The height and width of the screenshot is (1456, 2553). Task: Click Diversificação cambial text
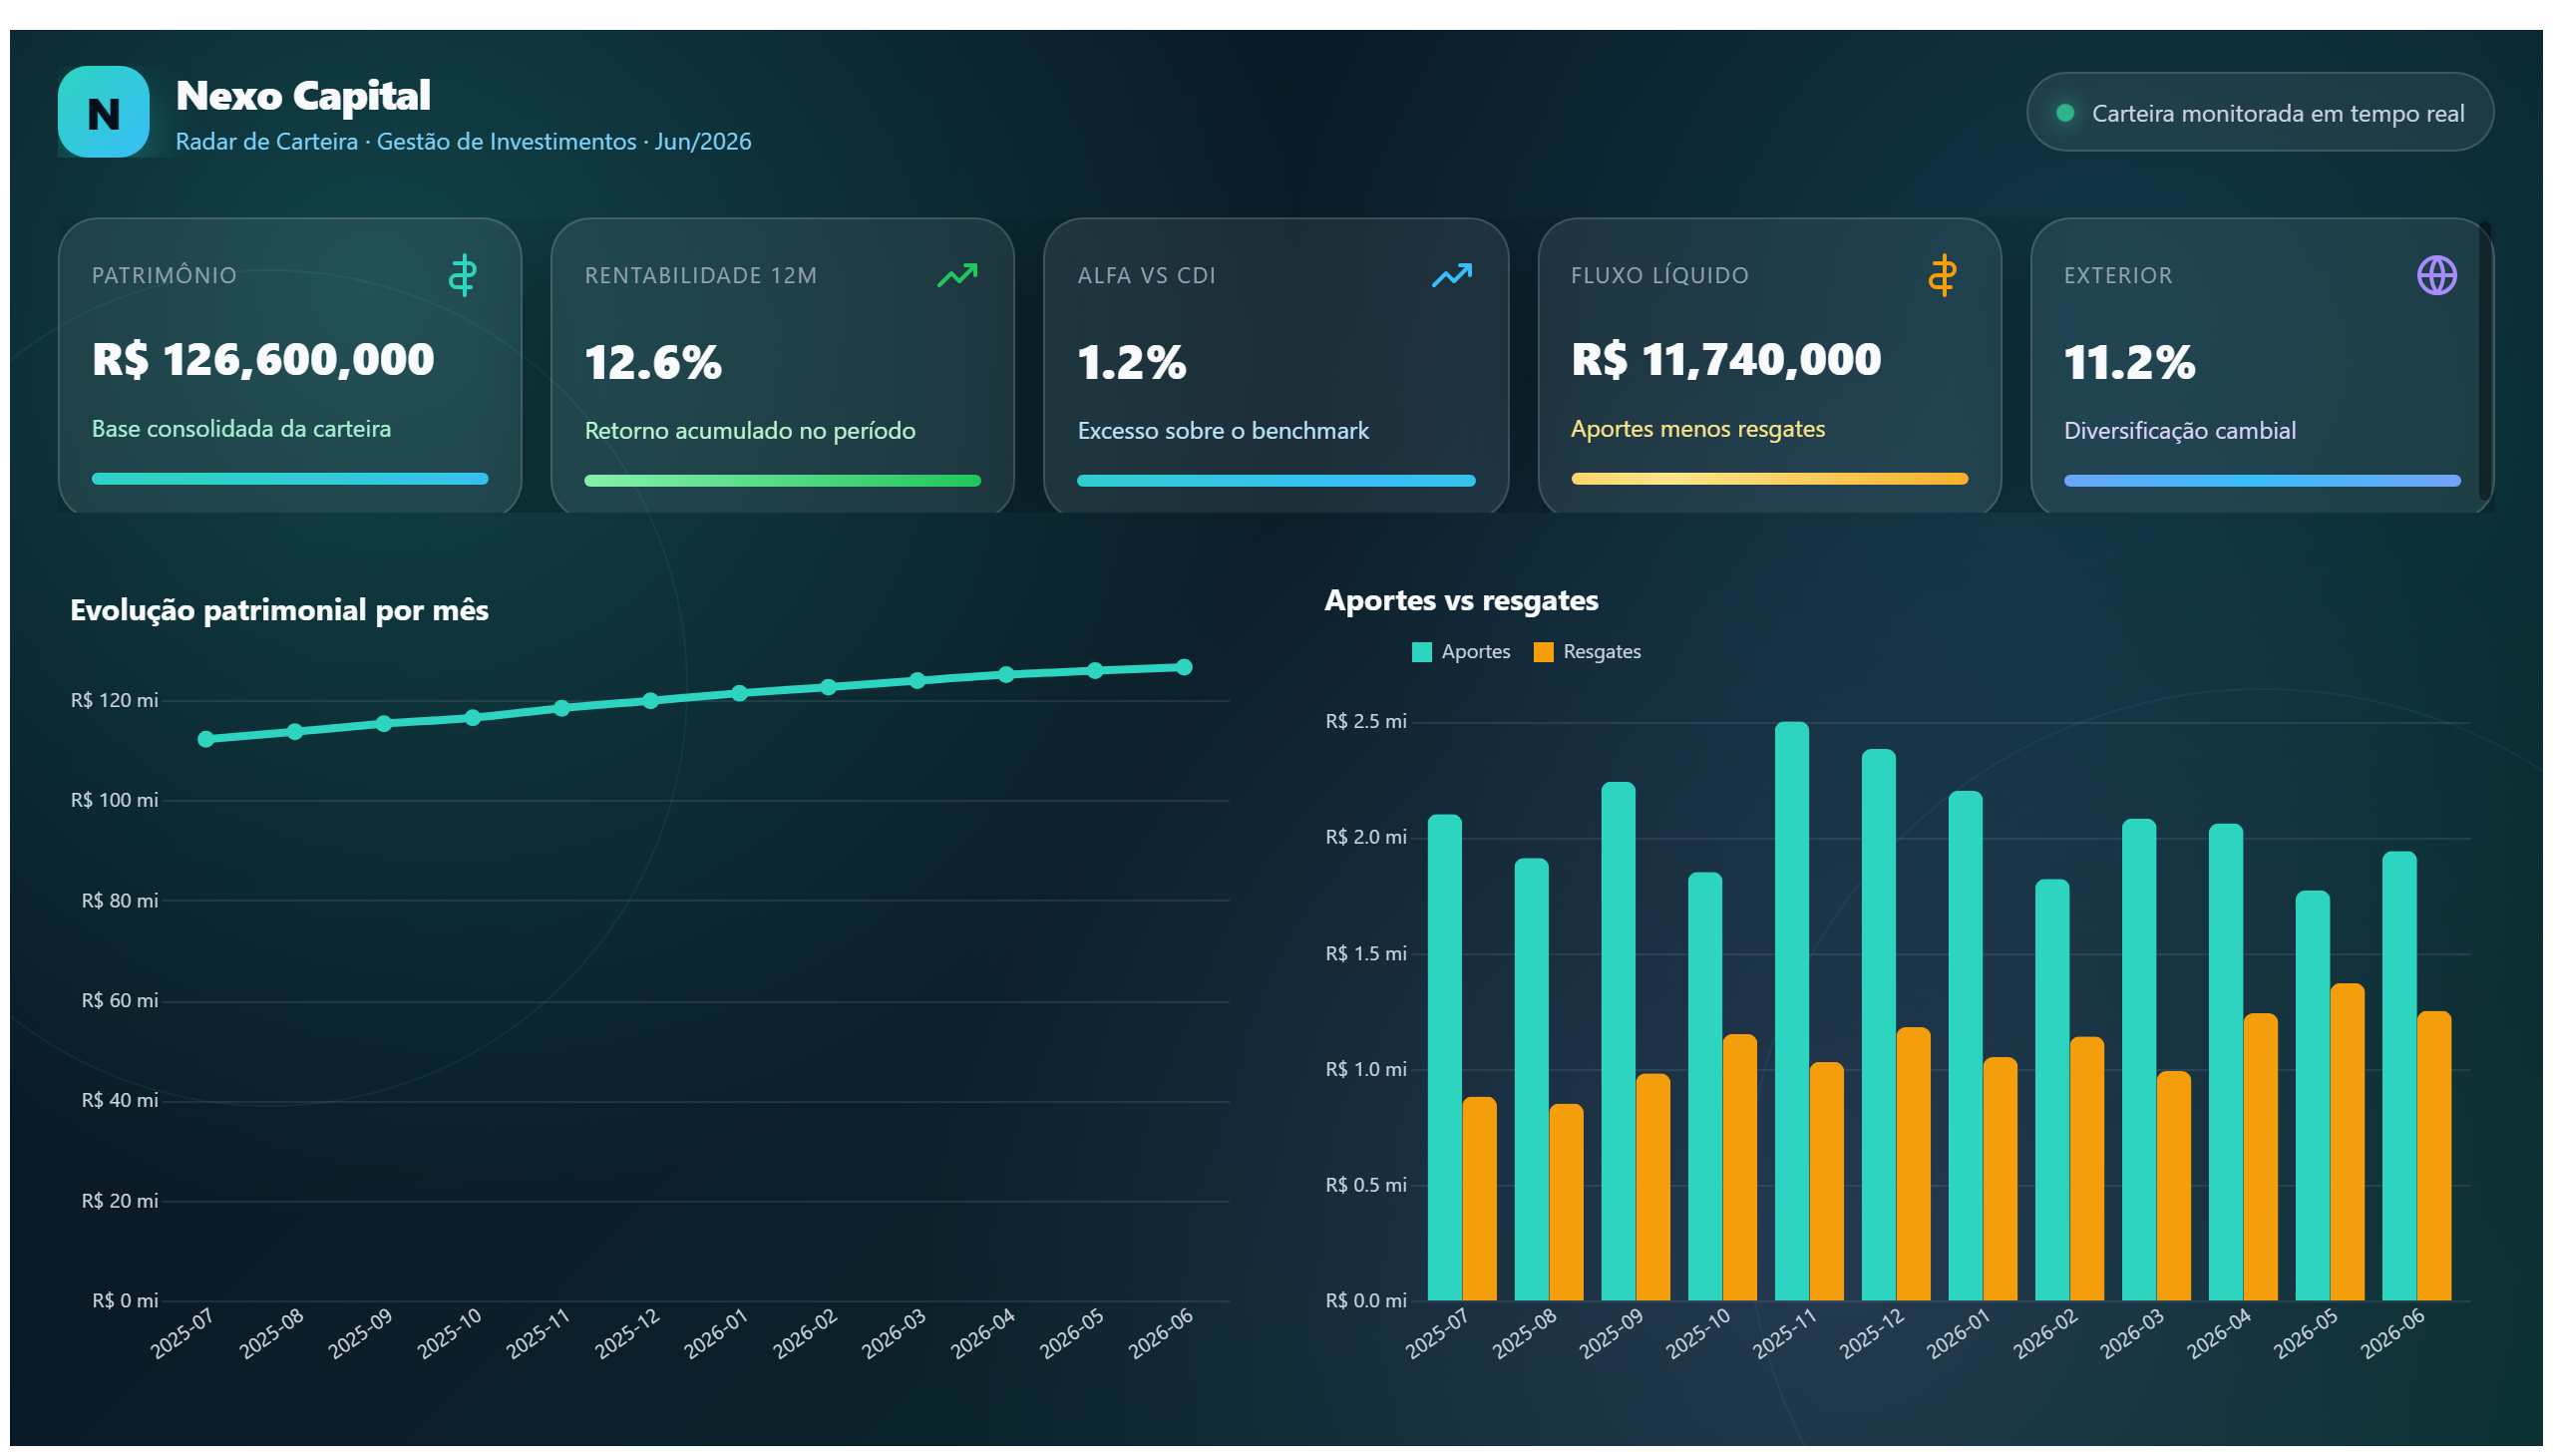2179,431
